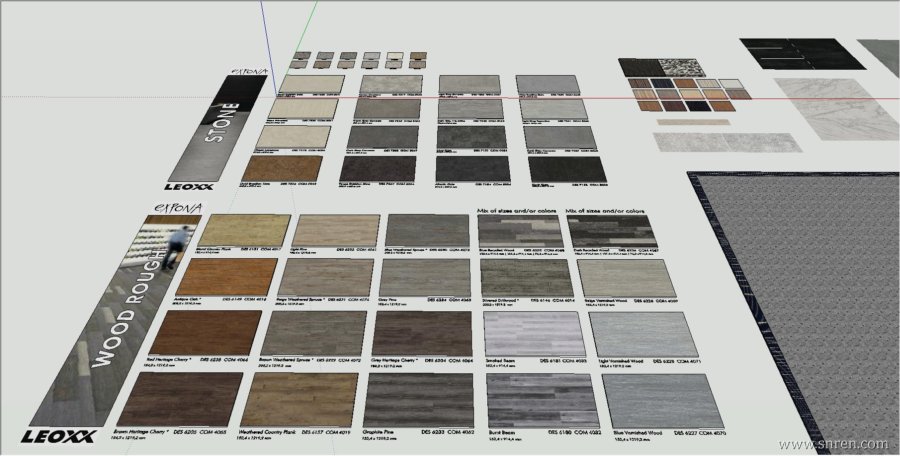Screen dimensions: 900x456
Task: Pick the Burnt Beam swatch
Action: tap(542, 401)
